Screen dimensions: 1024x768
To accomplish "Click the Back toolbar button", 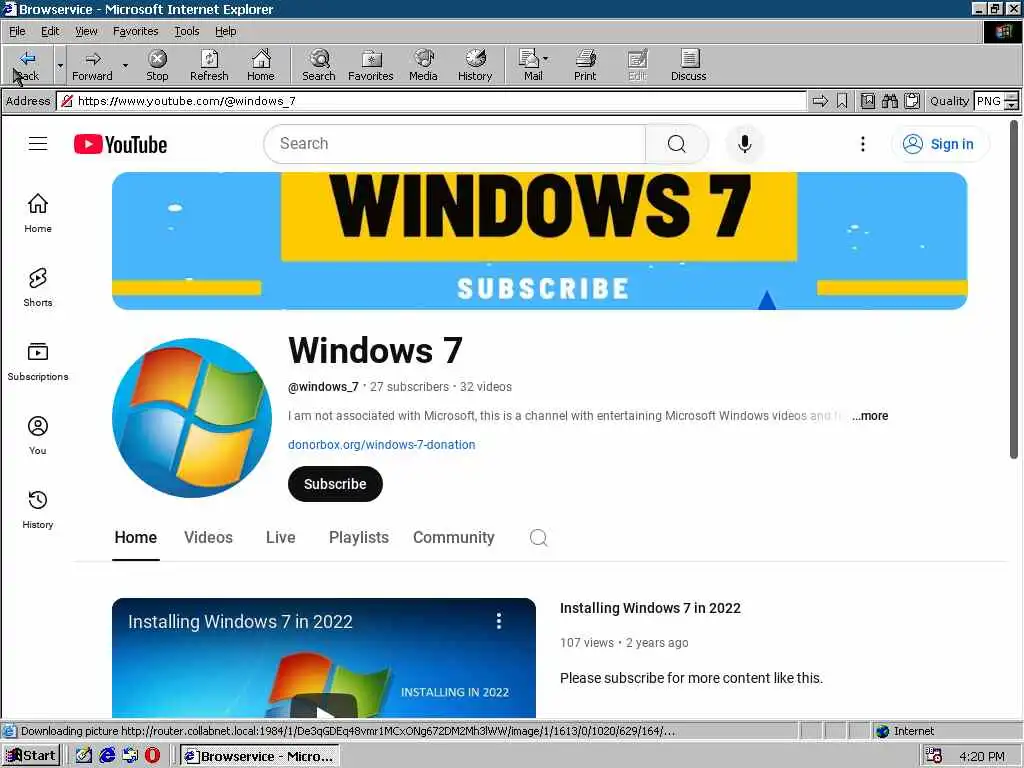I will pos(27,65).
